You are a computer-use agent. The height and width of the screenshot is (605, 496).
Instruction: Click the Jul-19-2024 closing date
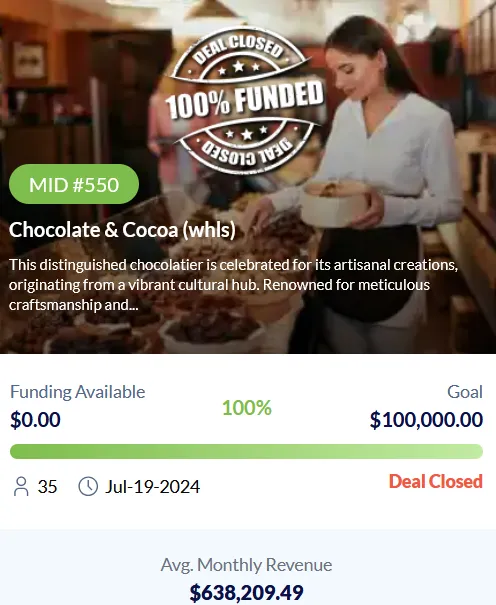(x=153, y=487)
